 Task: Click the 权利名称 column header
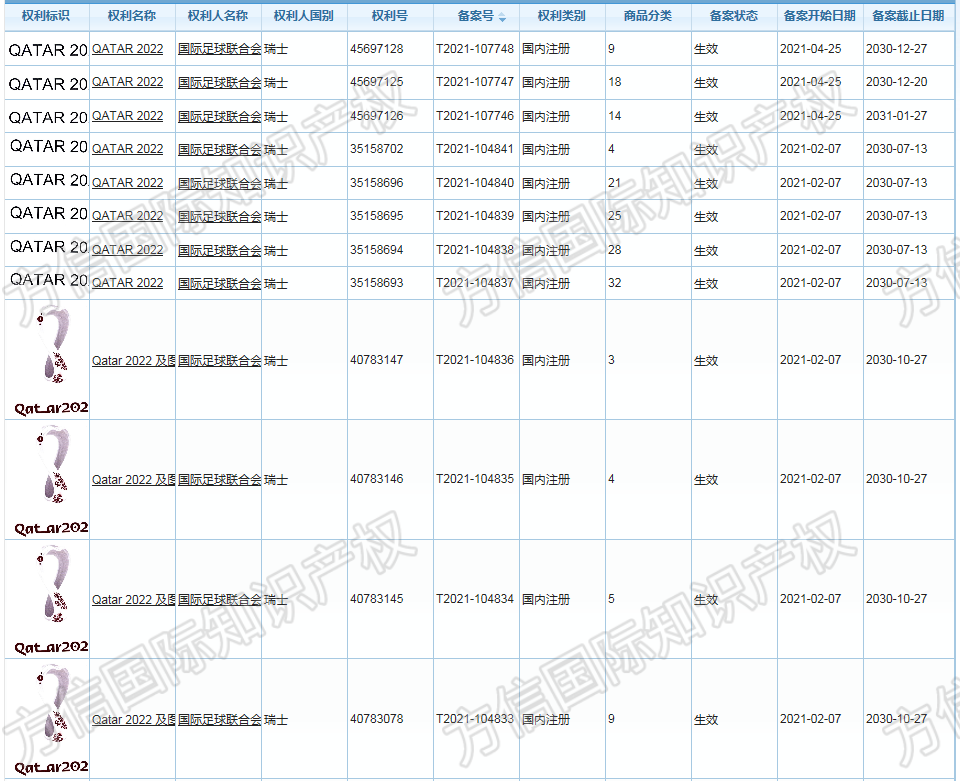[132, 16]
